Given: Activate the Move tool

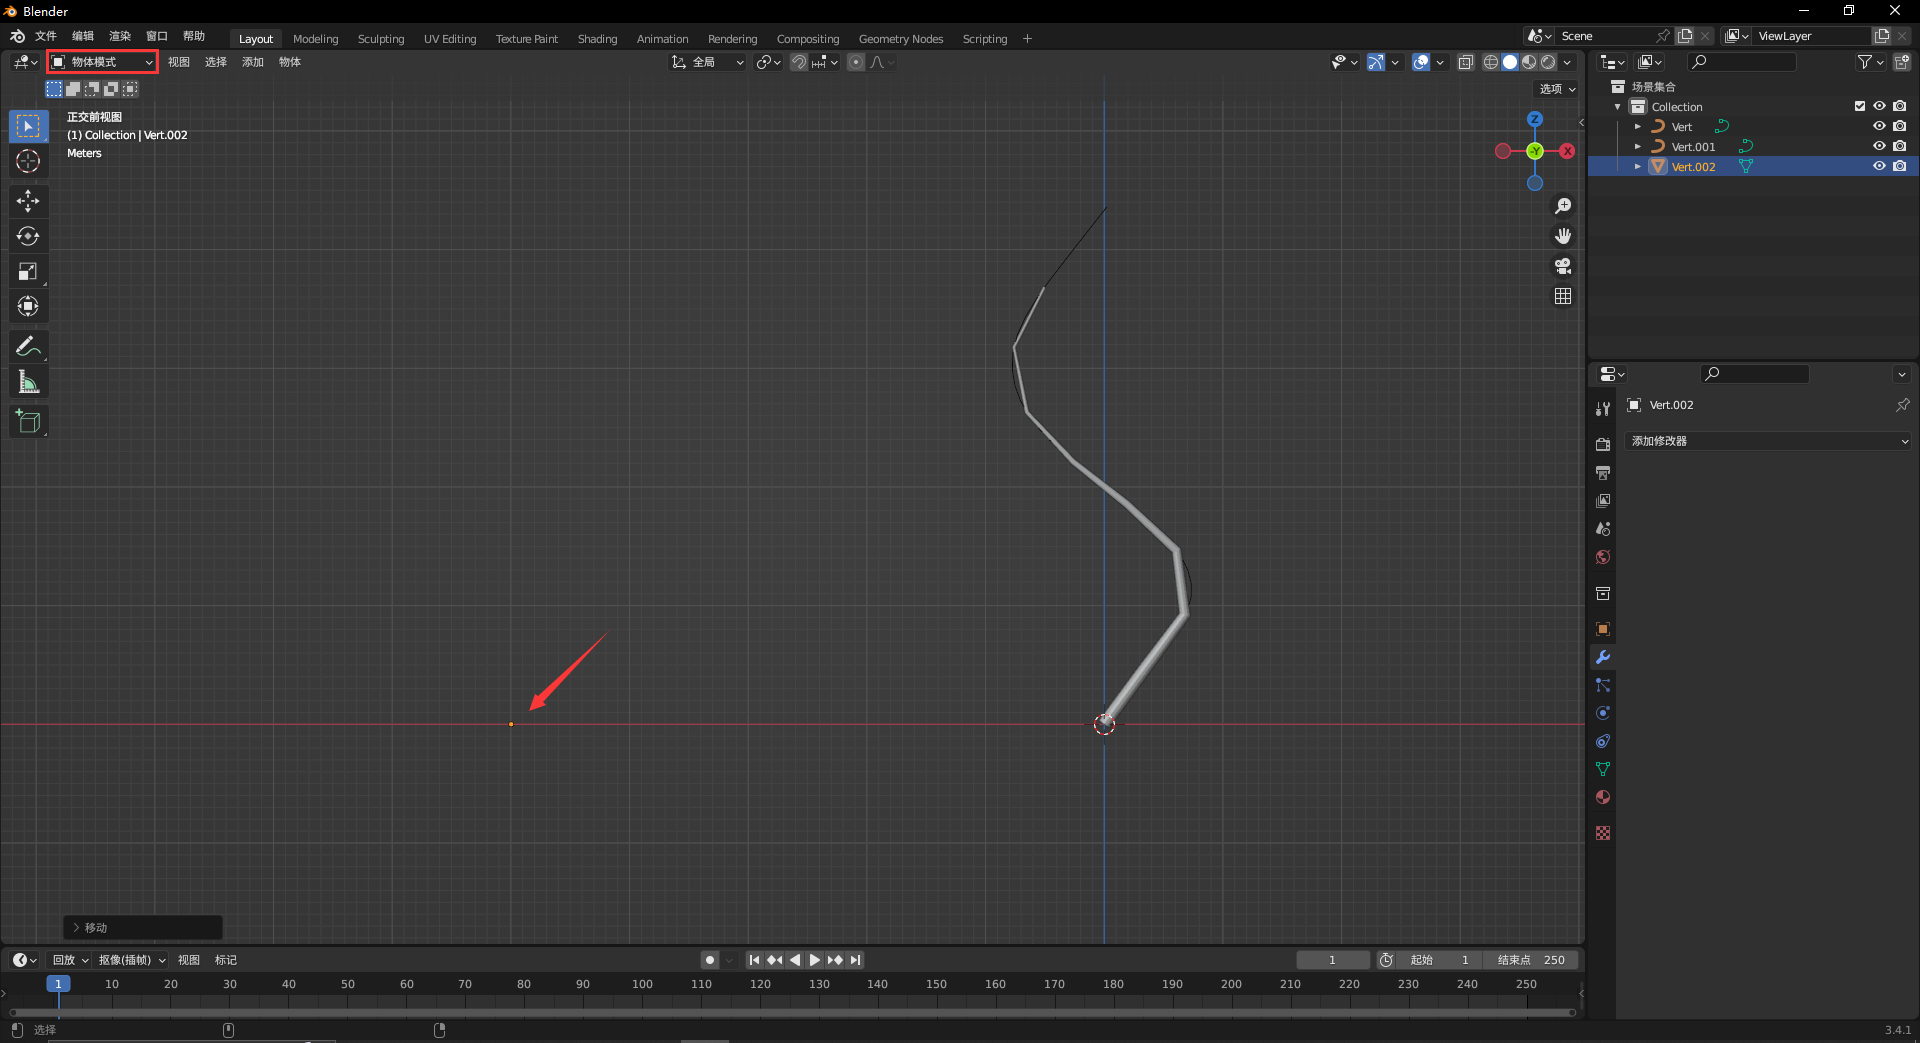Looking at the screenshot, I should coord(28,201).
